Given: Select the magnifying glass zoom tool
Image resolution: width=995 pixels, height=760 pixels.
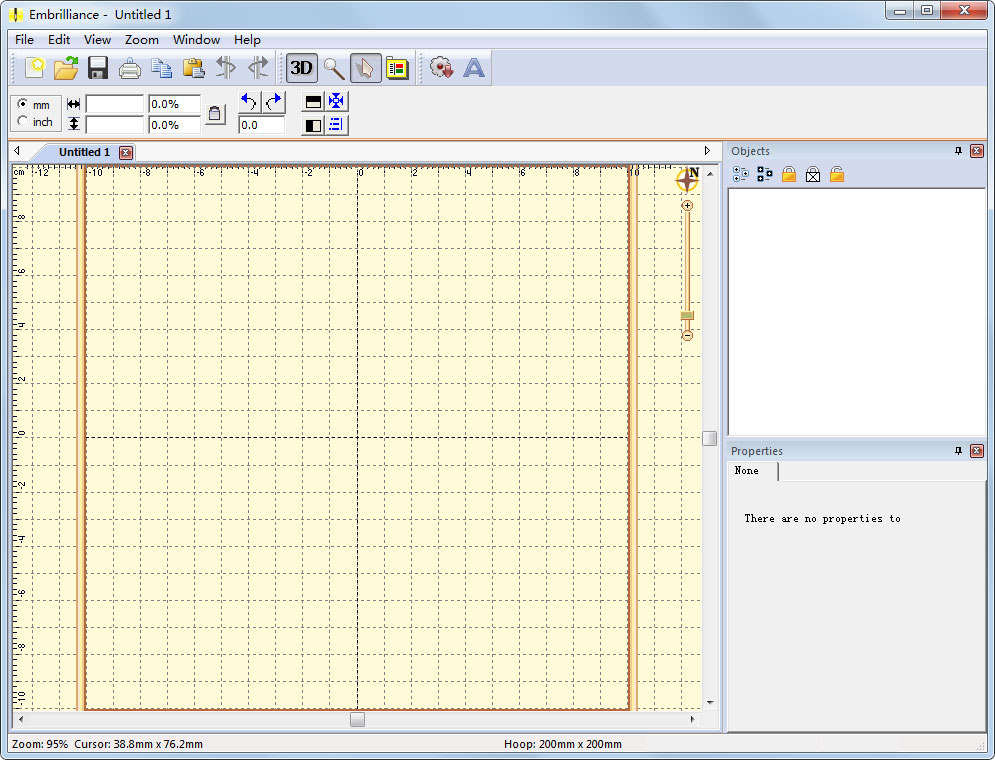Looking at the screenshot, I should (x=334, y=68).
